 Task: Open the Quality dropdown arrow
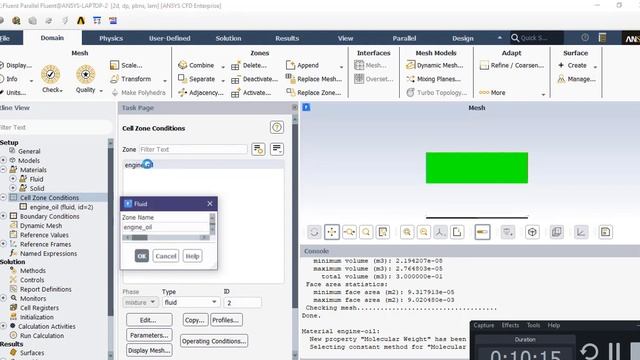click(x=101, y=91)
